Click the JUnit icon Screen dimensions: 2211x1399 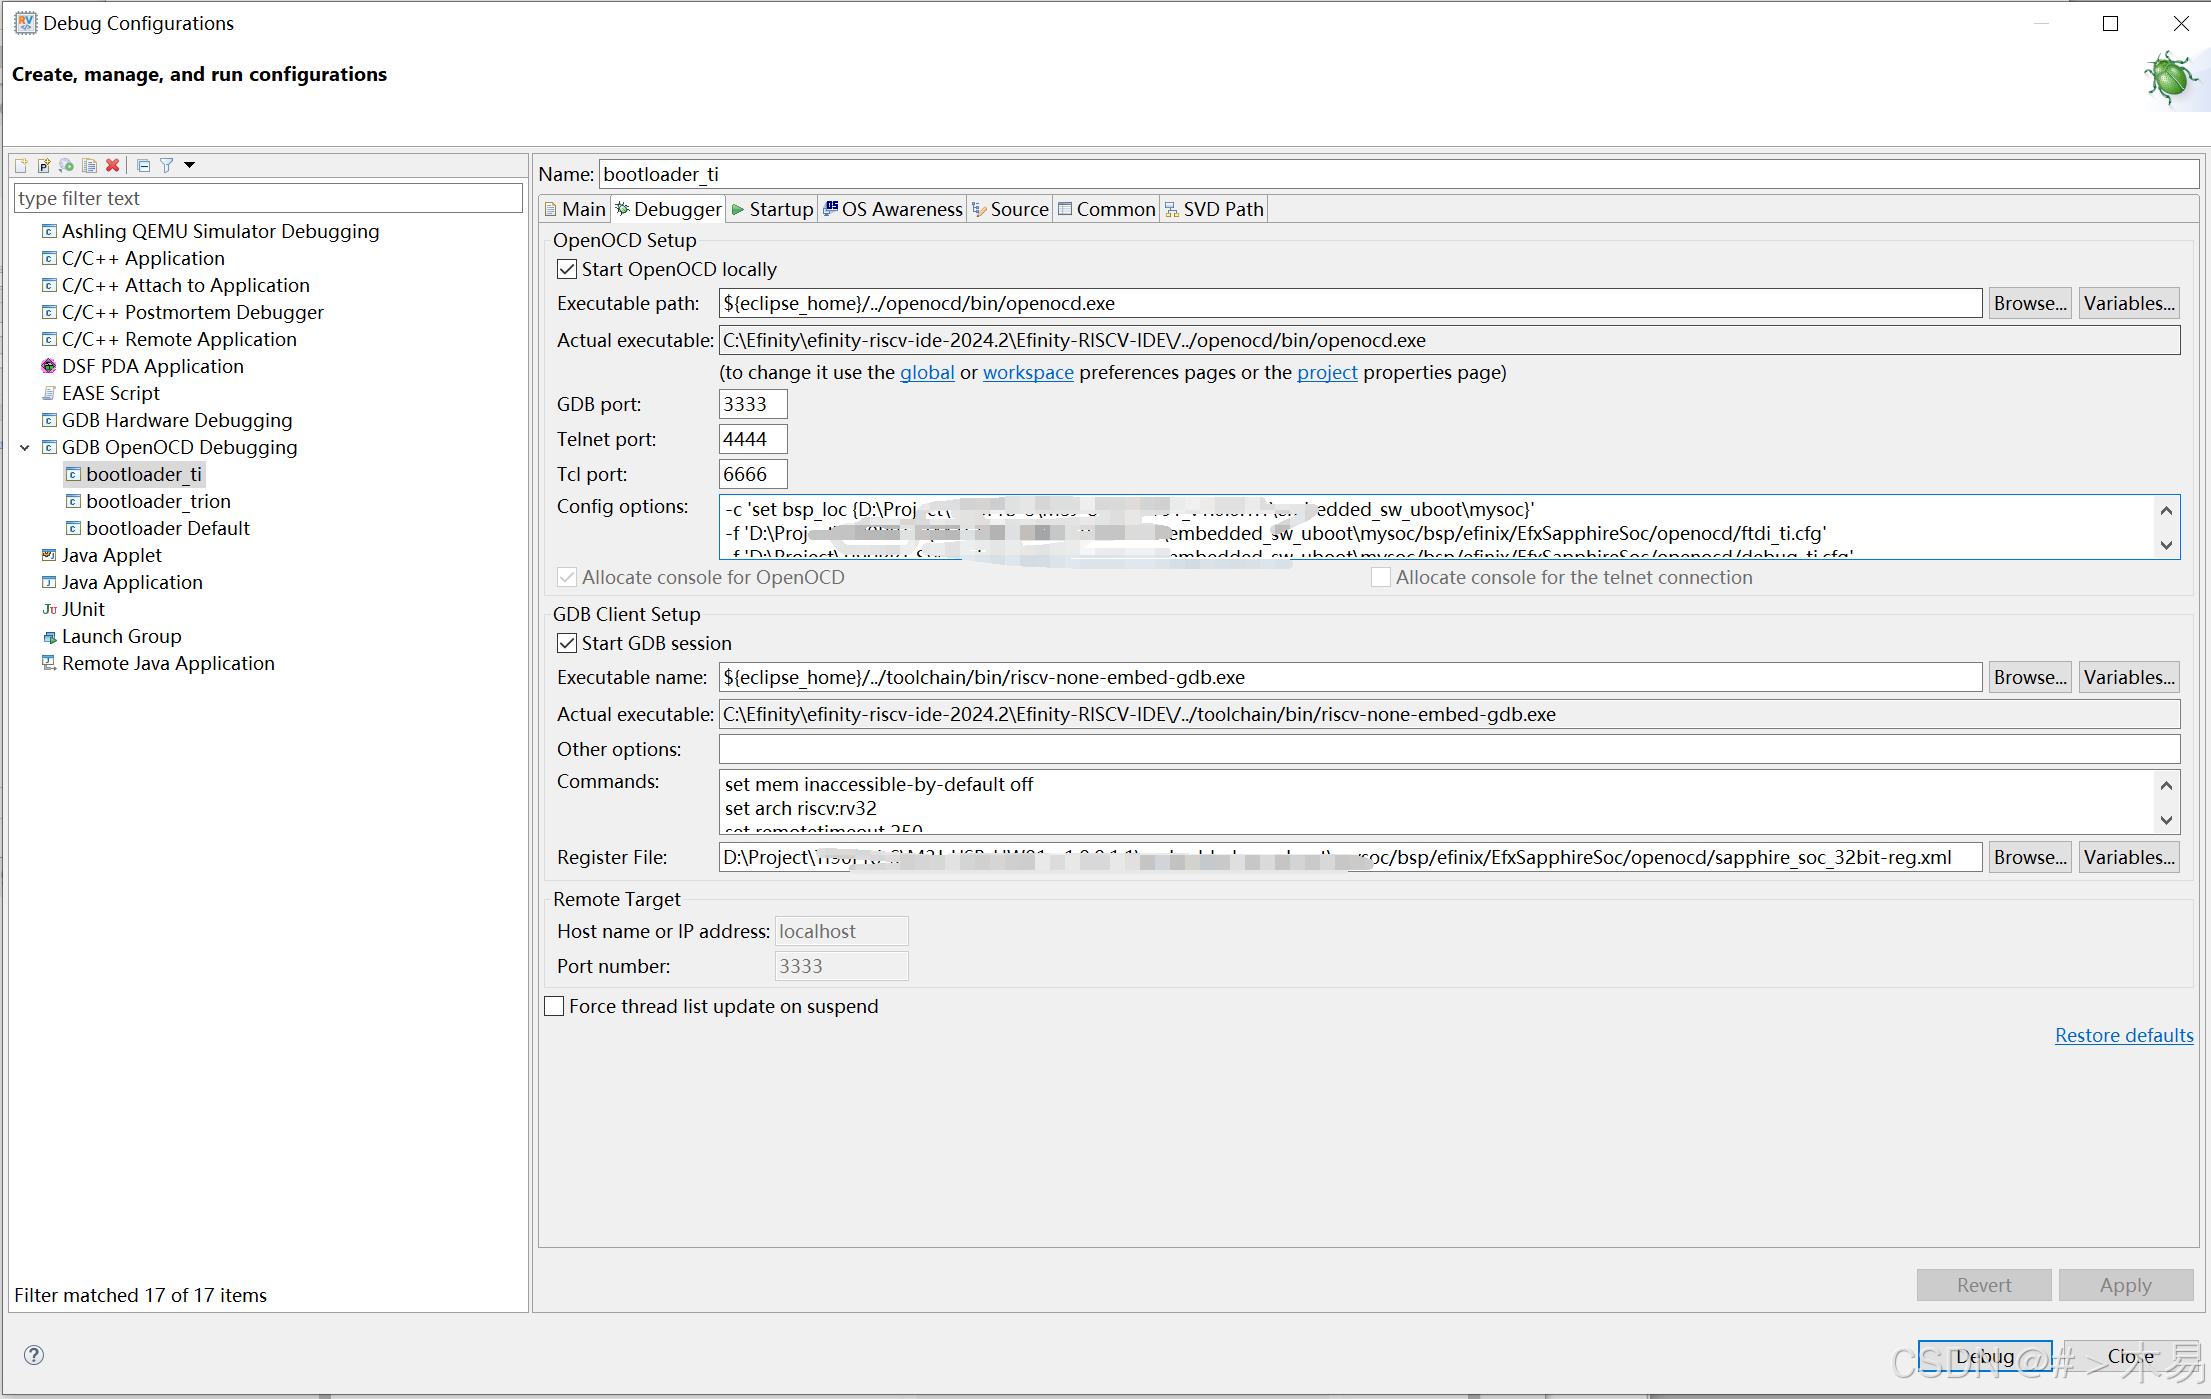[x=49, y=609]
